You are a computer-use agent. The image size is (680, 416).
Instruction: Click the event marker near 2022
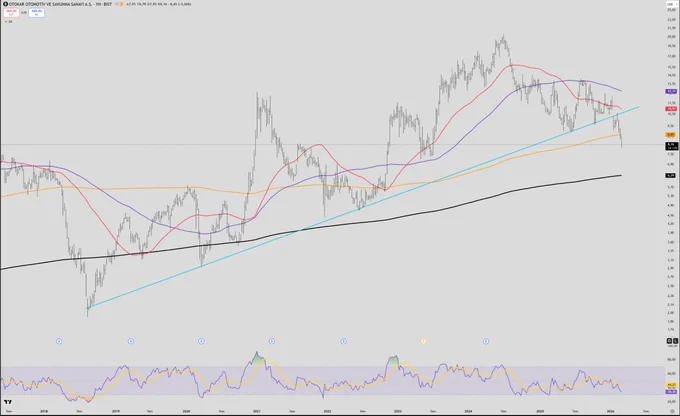(x=343, y=341)
